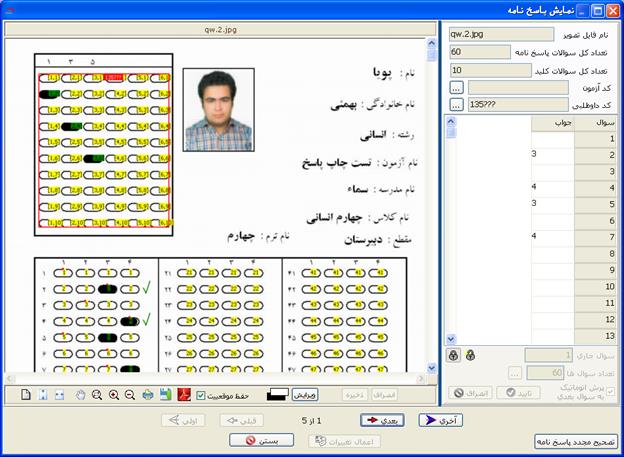Click the جواب column header
The height and width of the screenshot is (457, 624).
[x=553, y=123]
